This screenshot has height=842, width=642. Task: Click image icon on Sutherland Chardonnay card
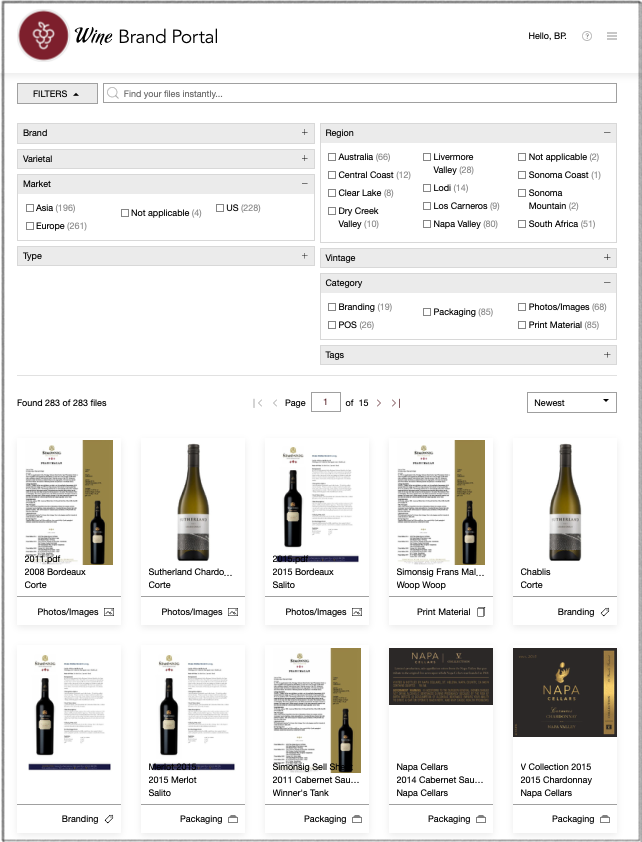tap(233, 612)
